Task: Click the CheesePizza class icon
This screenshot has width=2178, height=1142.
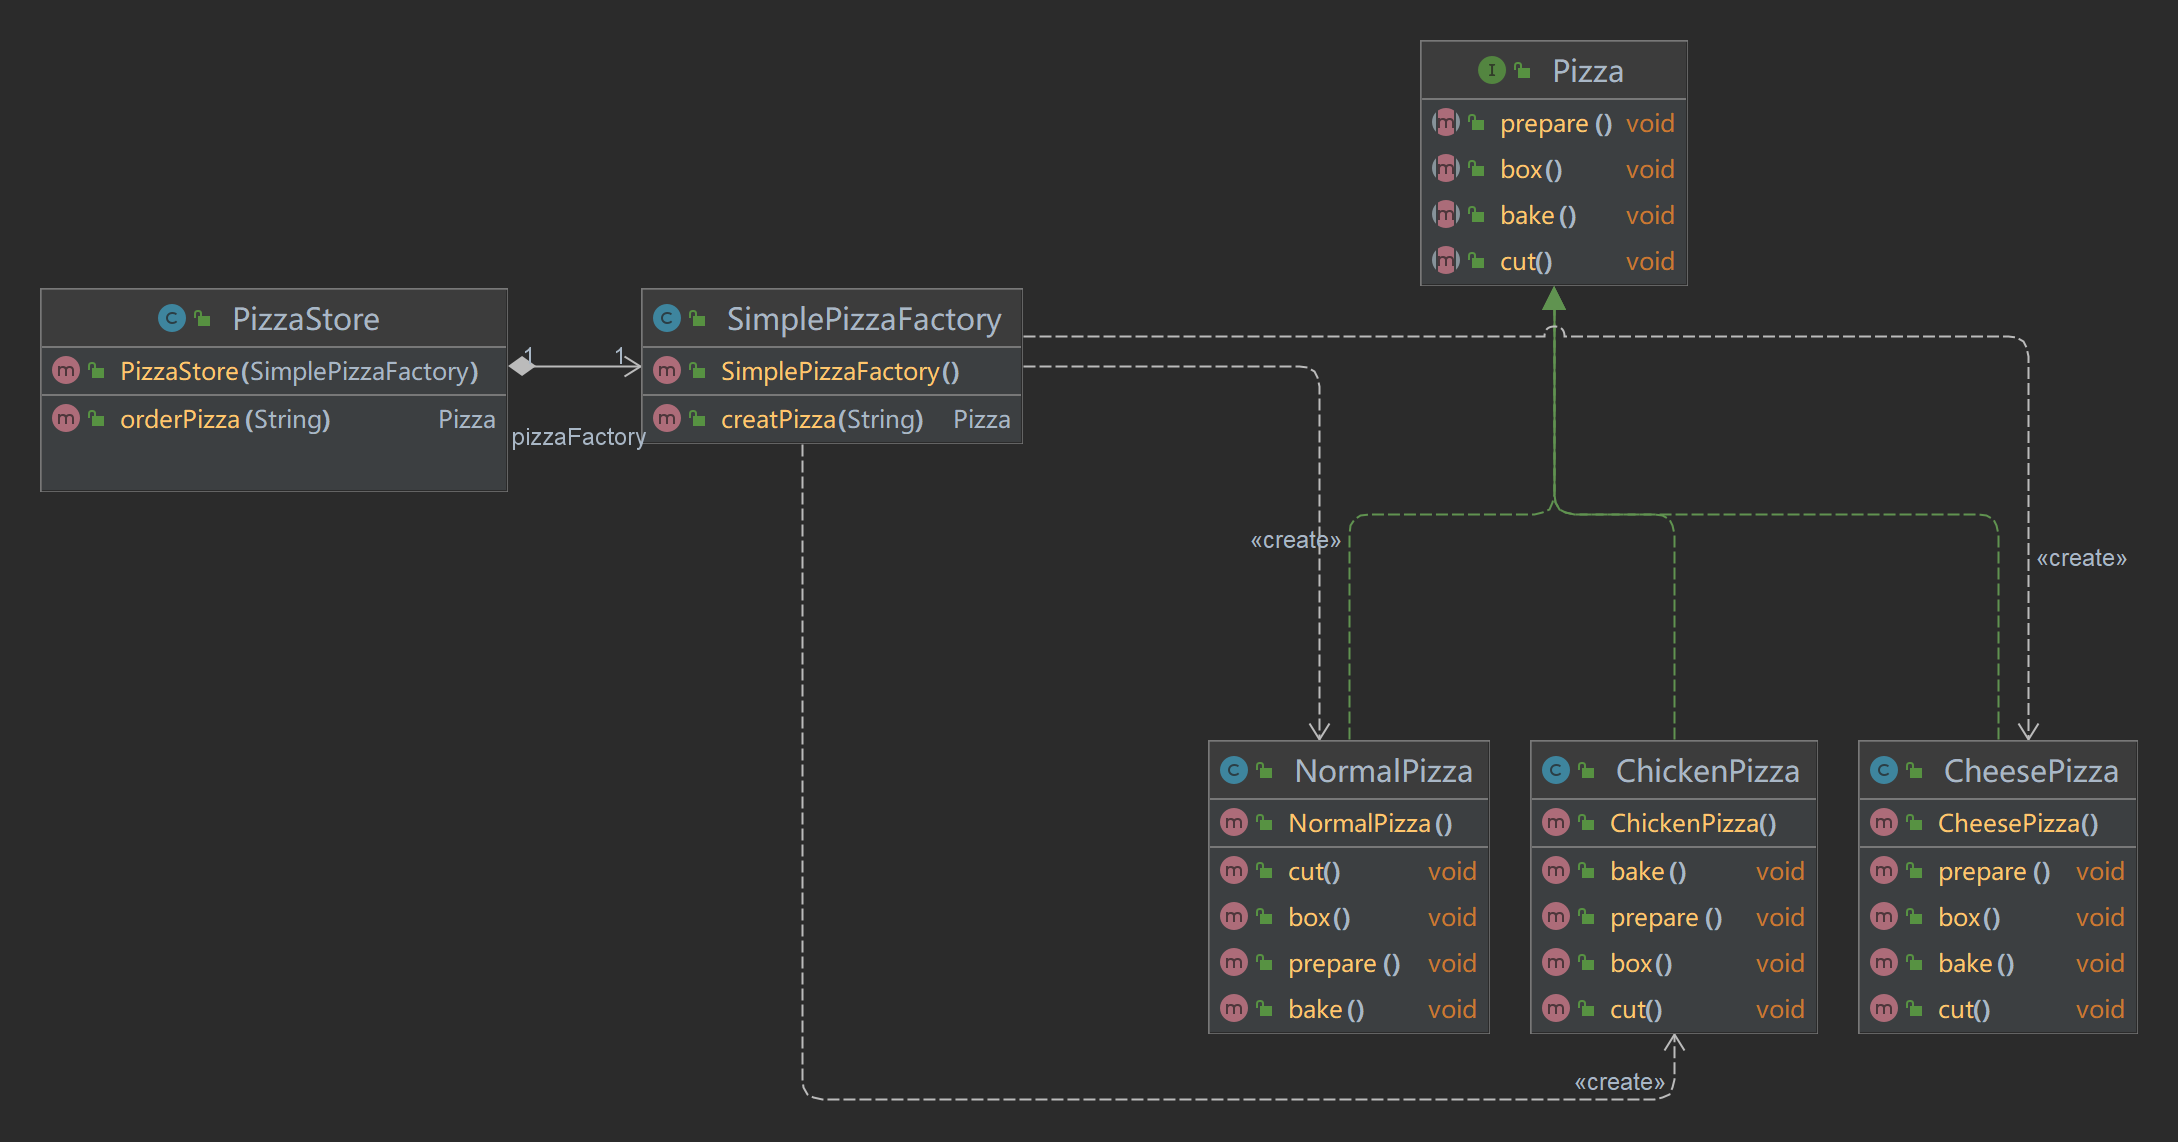Action: coord(1884,770)
